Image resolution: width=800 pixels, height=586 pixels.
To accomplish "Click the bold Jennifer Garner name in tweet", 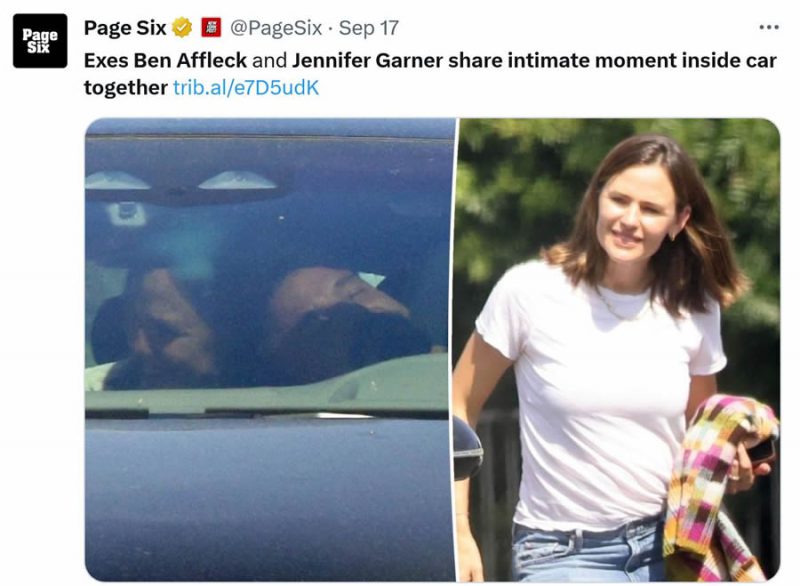I will (x=367, y=61).
